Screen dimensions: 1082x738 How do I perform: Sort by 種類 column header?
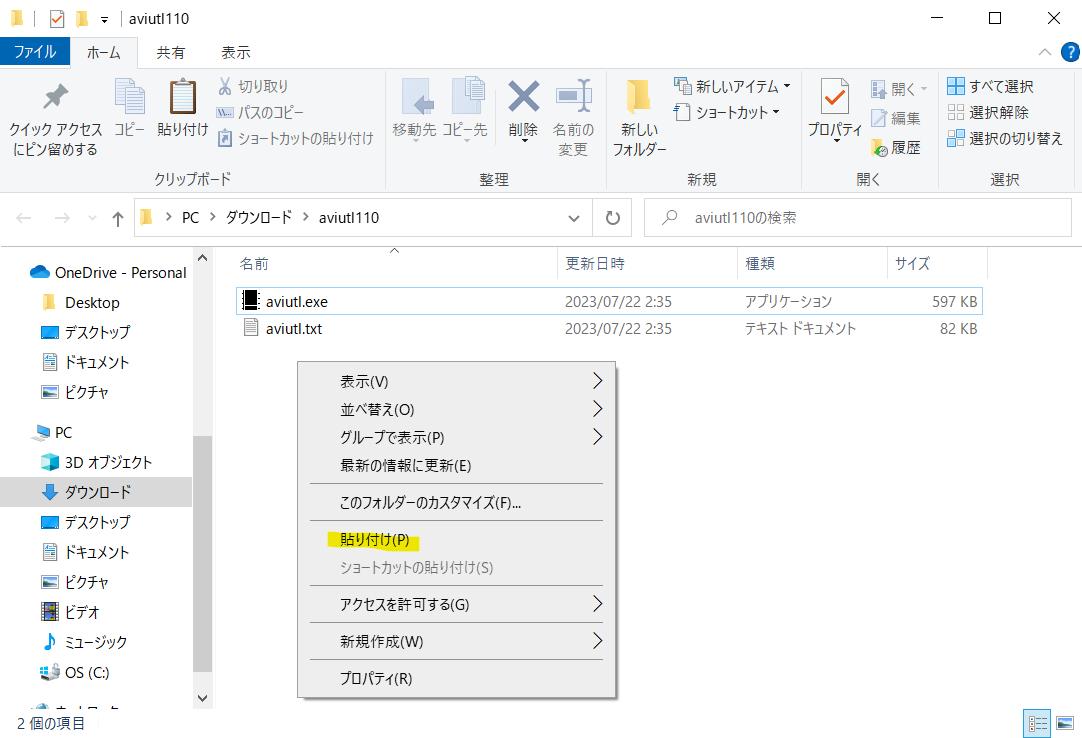[812, 263]
